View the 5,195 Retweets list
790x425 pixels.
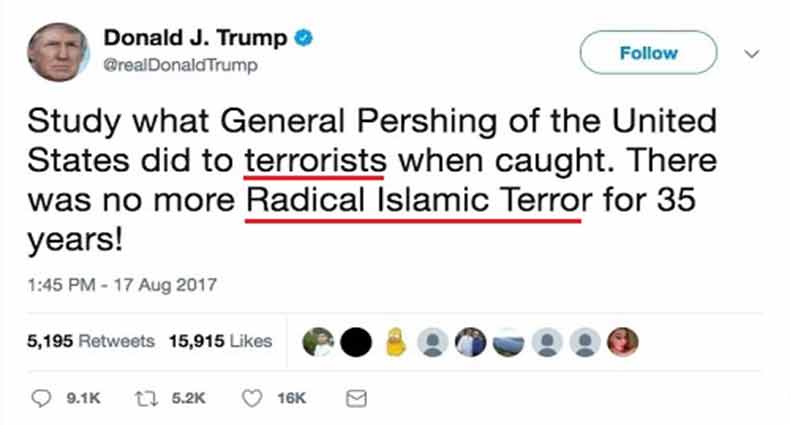(91, 341)
